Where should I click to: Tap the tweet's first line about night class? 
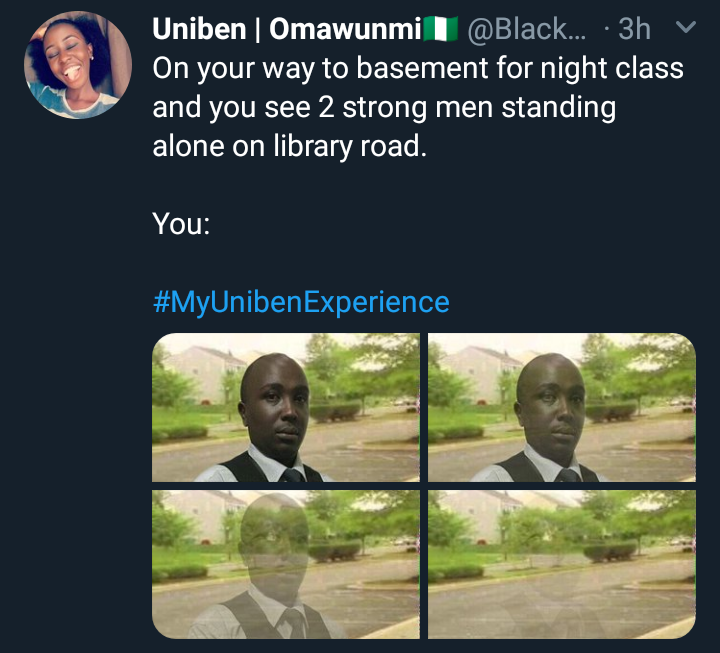point(418,69)
